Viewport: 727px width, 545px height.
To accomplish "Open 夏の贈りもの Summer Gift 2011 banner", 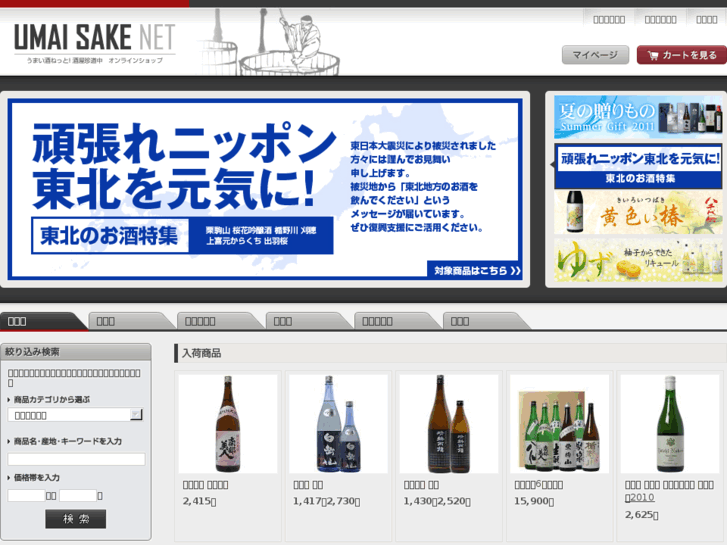I will [638, 117].
